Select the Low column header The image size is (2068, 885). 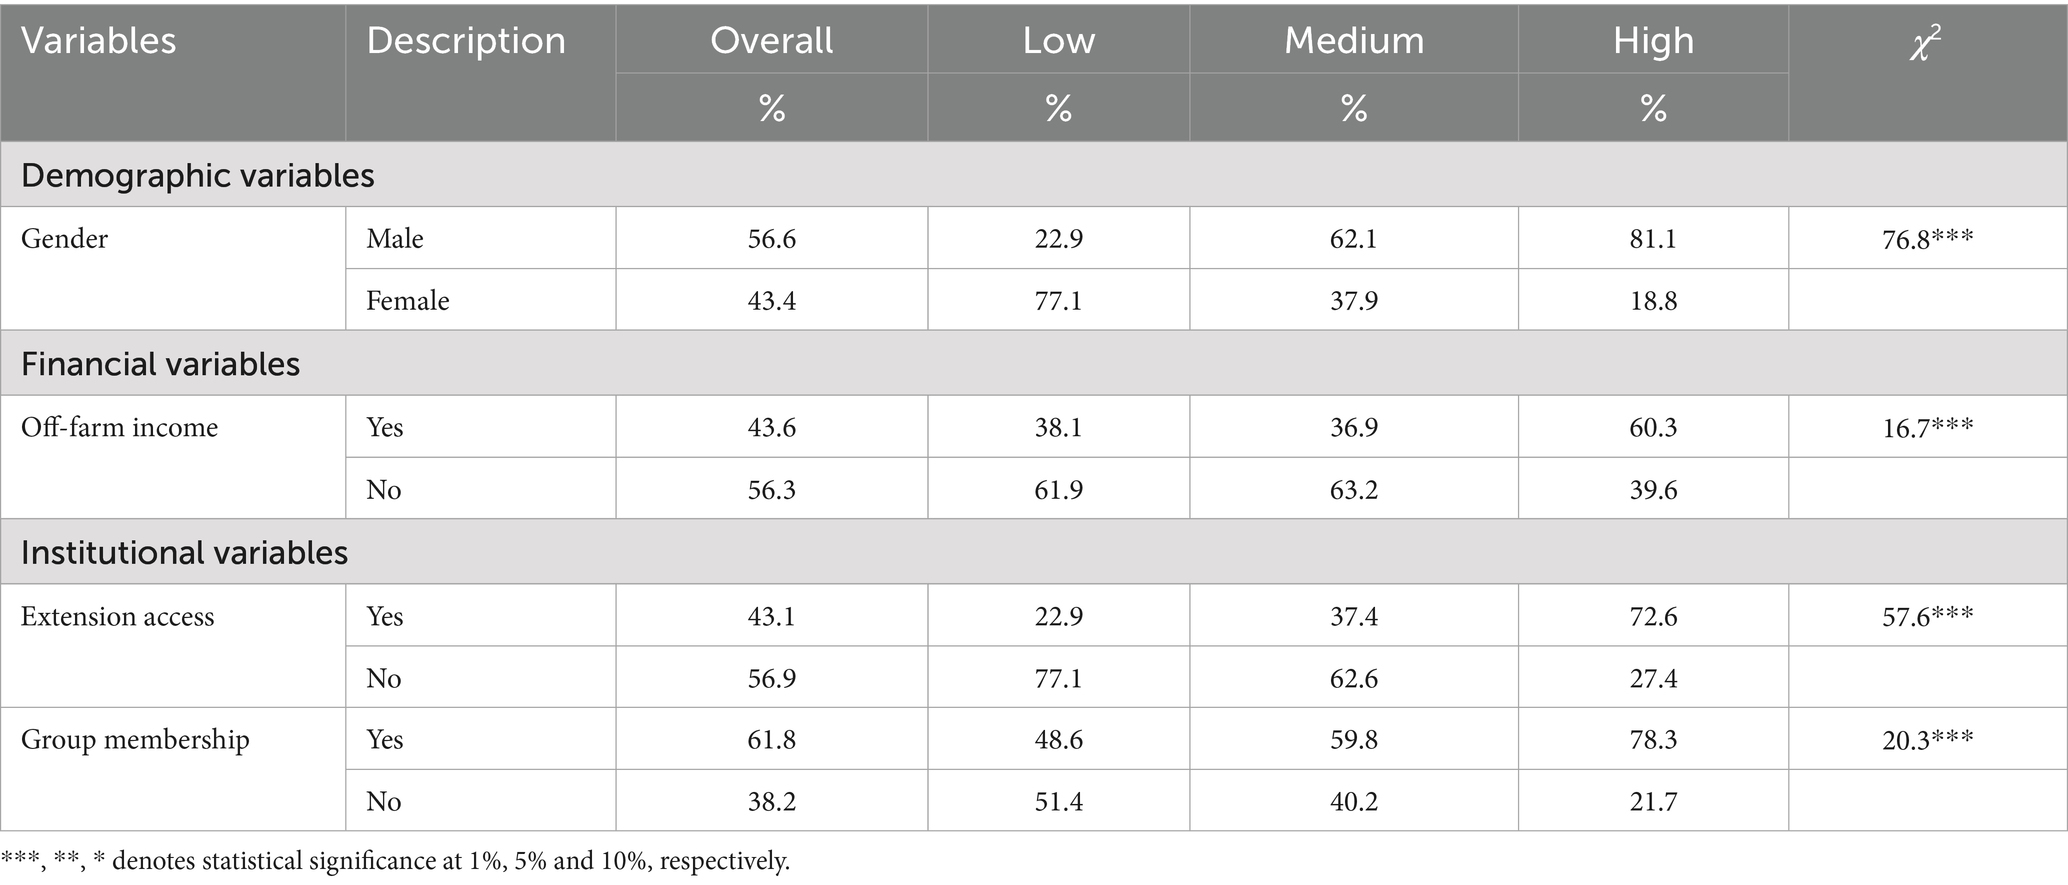(x=1058, y=41)
